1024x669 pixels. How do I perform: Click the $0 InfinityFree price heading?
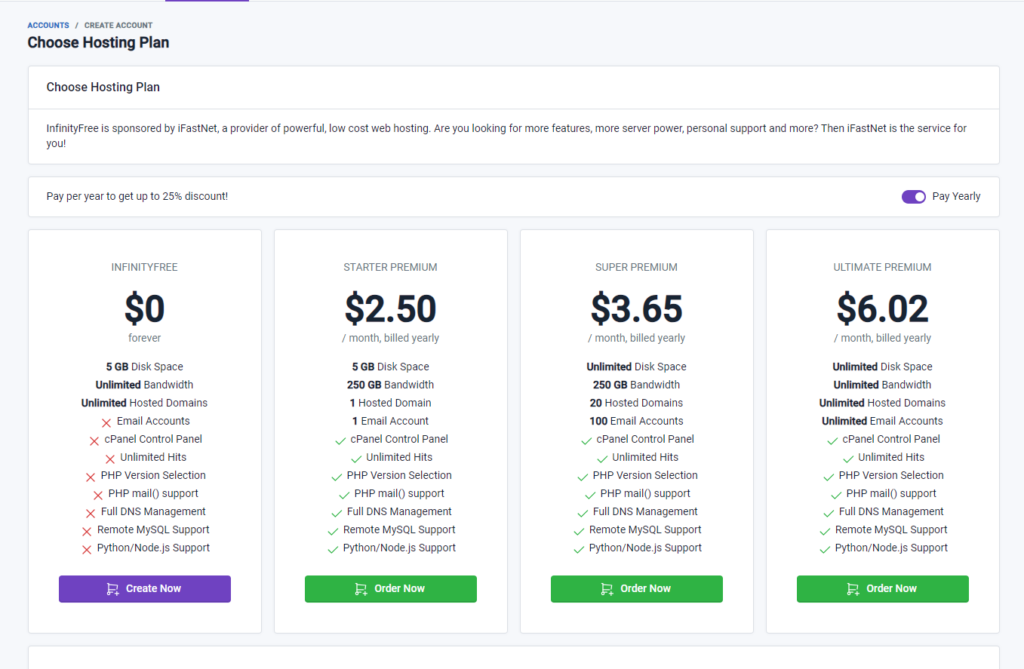tap(144, 308)
